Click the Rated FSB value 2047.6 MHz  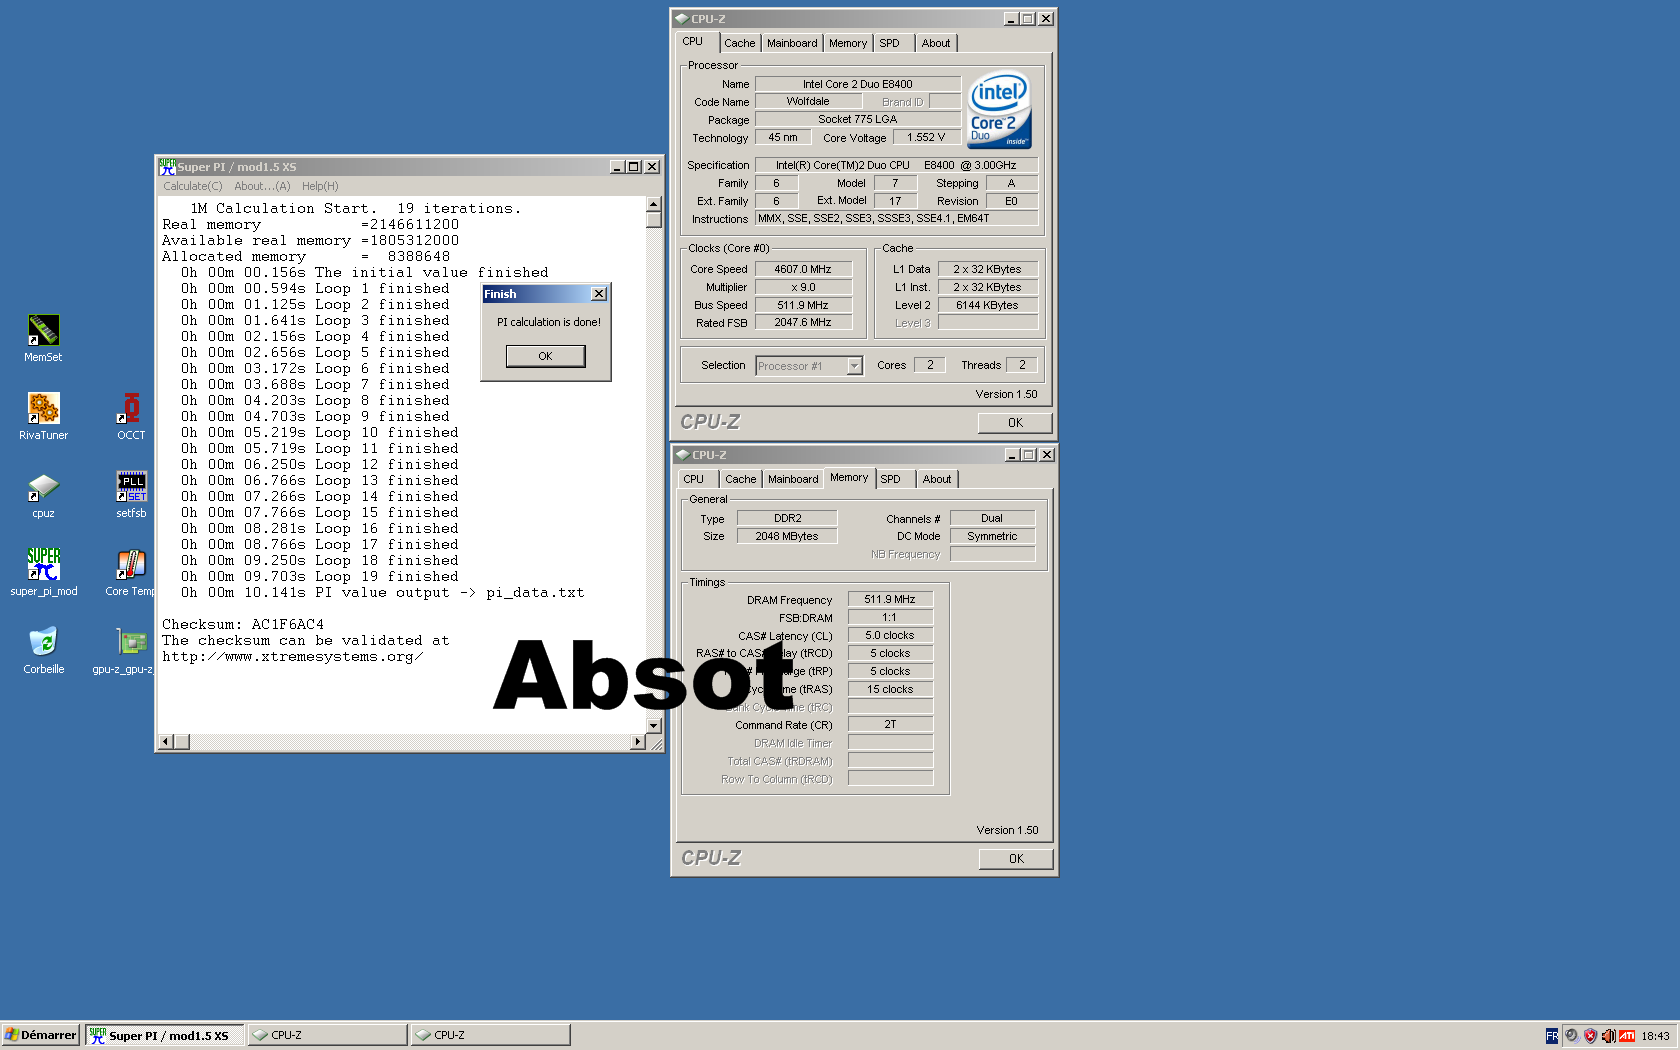click(803, 323)
